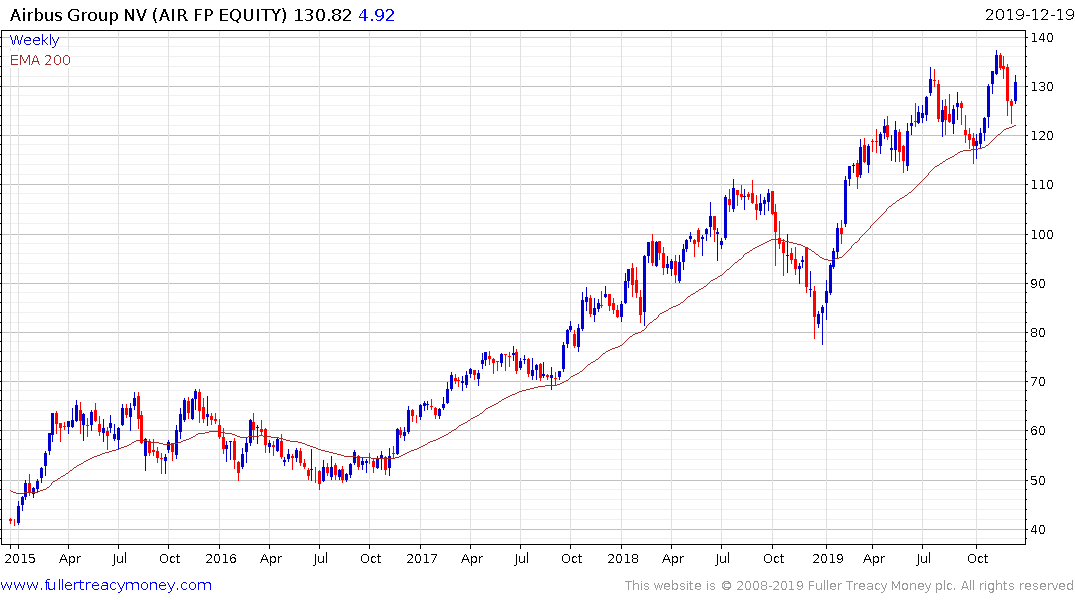Screen dimensions: 1075x600
Task: Click the 'EMA 200' legend label
Action: pos(40,60)
